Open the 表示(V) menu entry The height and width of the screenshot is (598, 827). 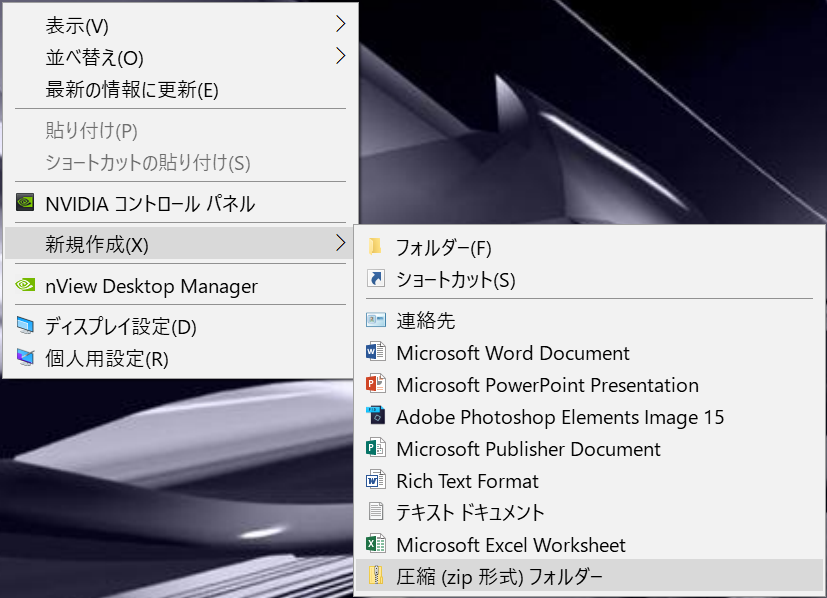180,25
